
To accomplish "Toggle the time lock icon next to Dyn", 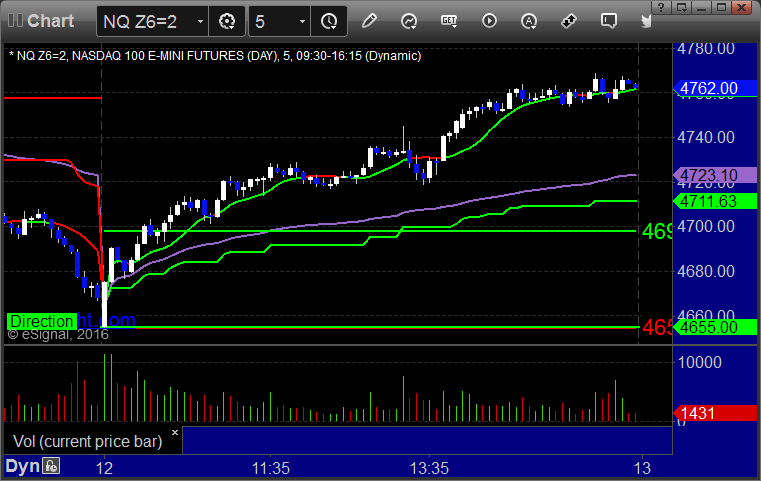I will pos(51,466).
